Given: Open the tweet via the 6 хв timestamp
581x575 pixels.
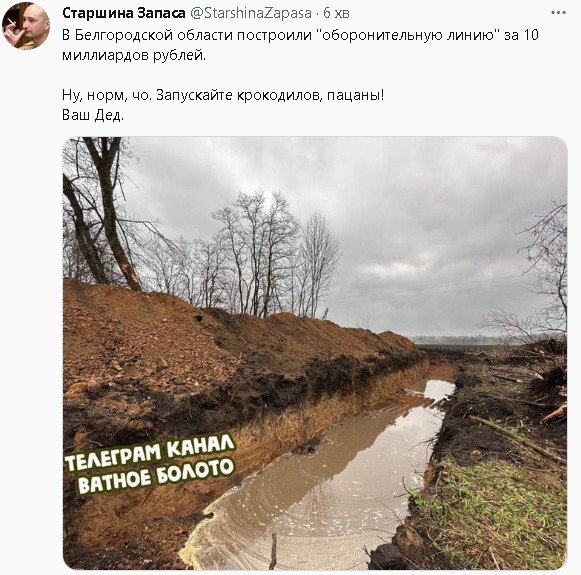Looking at the screenshot, I should point(336,13).
